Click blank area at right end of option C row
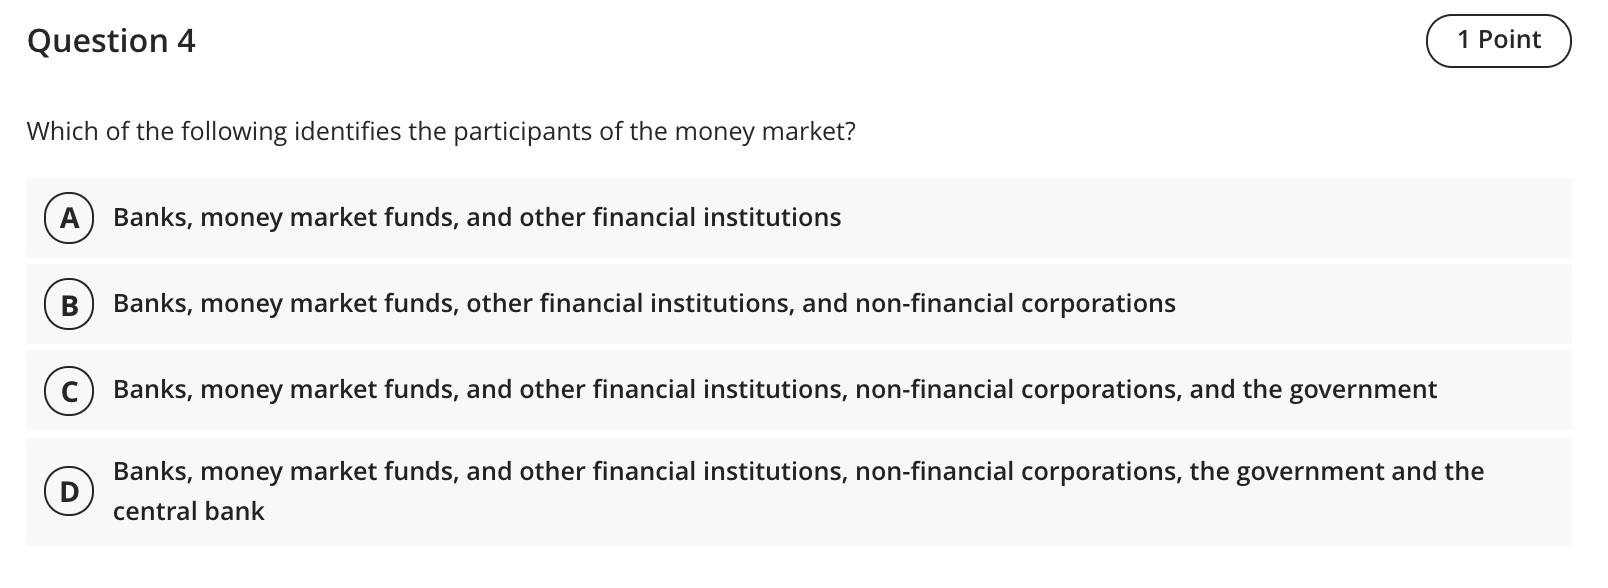This screenshot has height=588, width=1608. 1505,390
